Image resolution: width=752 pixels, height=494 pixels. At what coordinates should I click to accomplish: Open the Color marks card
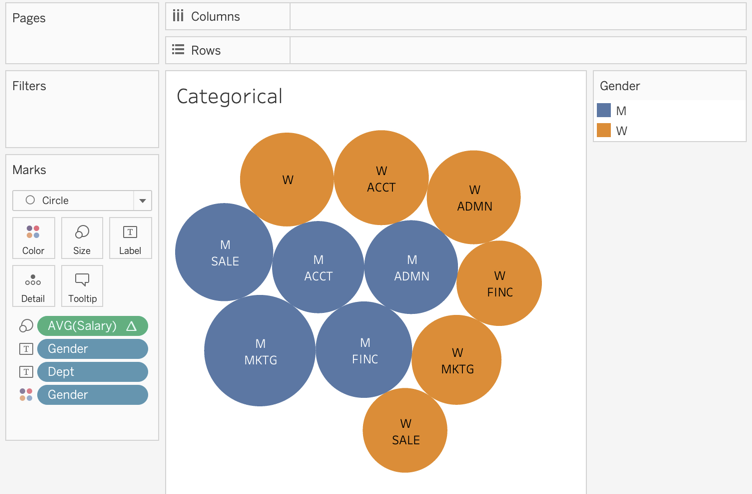(x=33, y=238)
